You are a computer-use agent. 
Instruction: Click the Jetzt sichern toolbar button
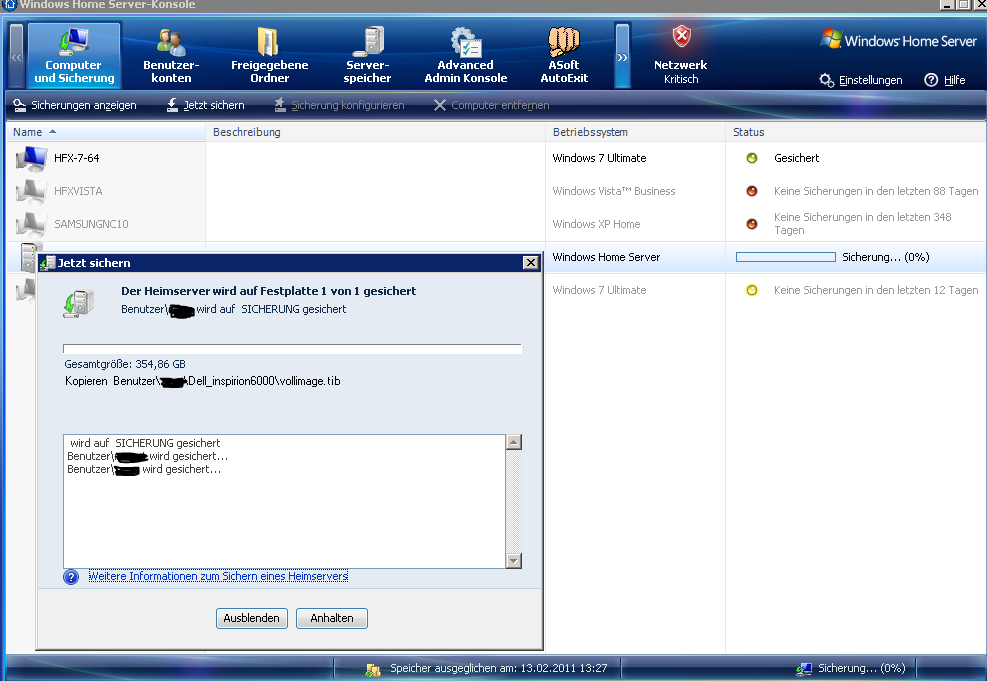click(205, 105)
